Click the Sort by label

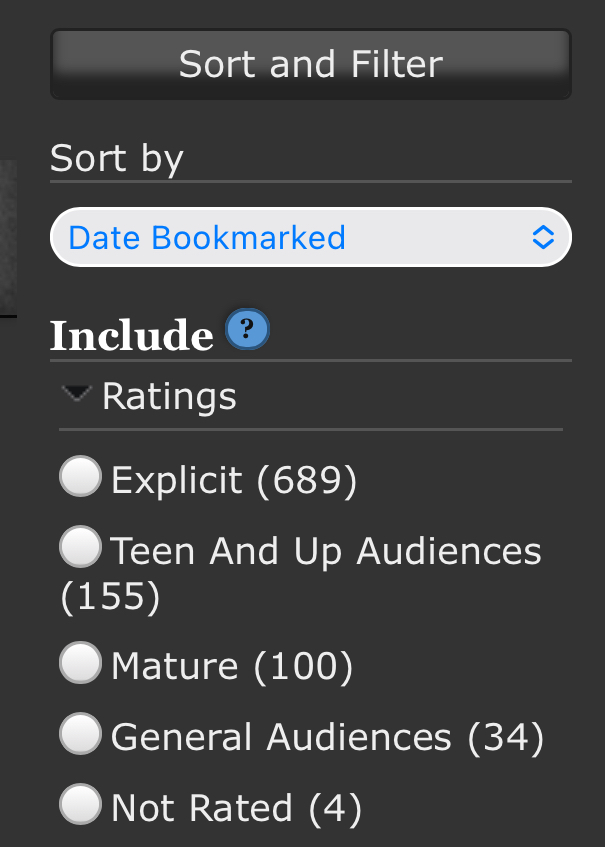click(x=116, y=159)
